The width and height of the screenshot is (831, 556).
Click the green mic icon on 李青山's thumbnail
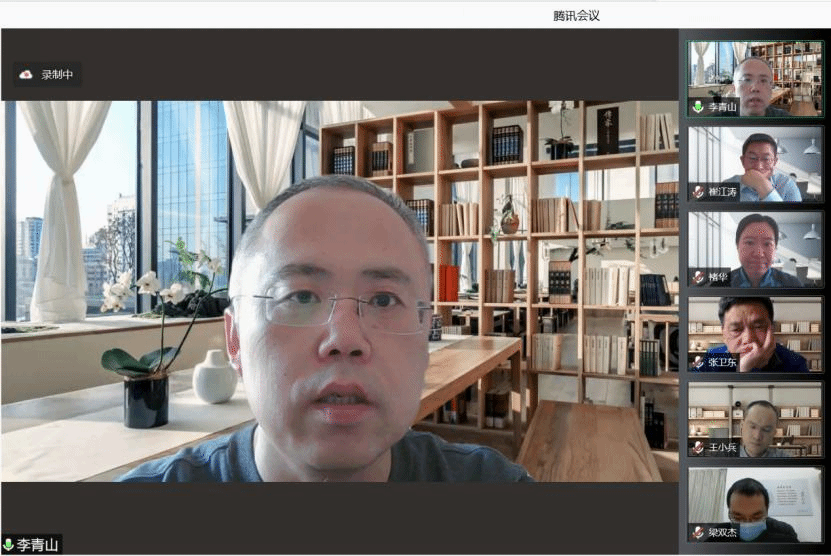click(x=698, y=107)
